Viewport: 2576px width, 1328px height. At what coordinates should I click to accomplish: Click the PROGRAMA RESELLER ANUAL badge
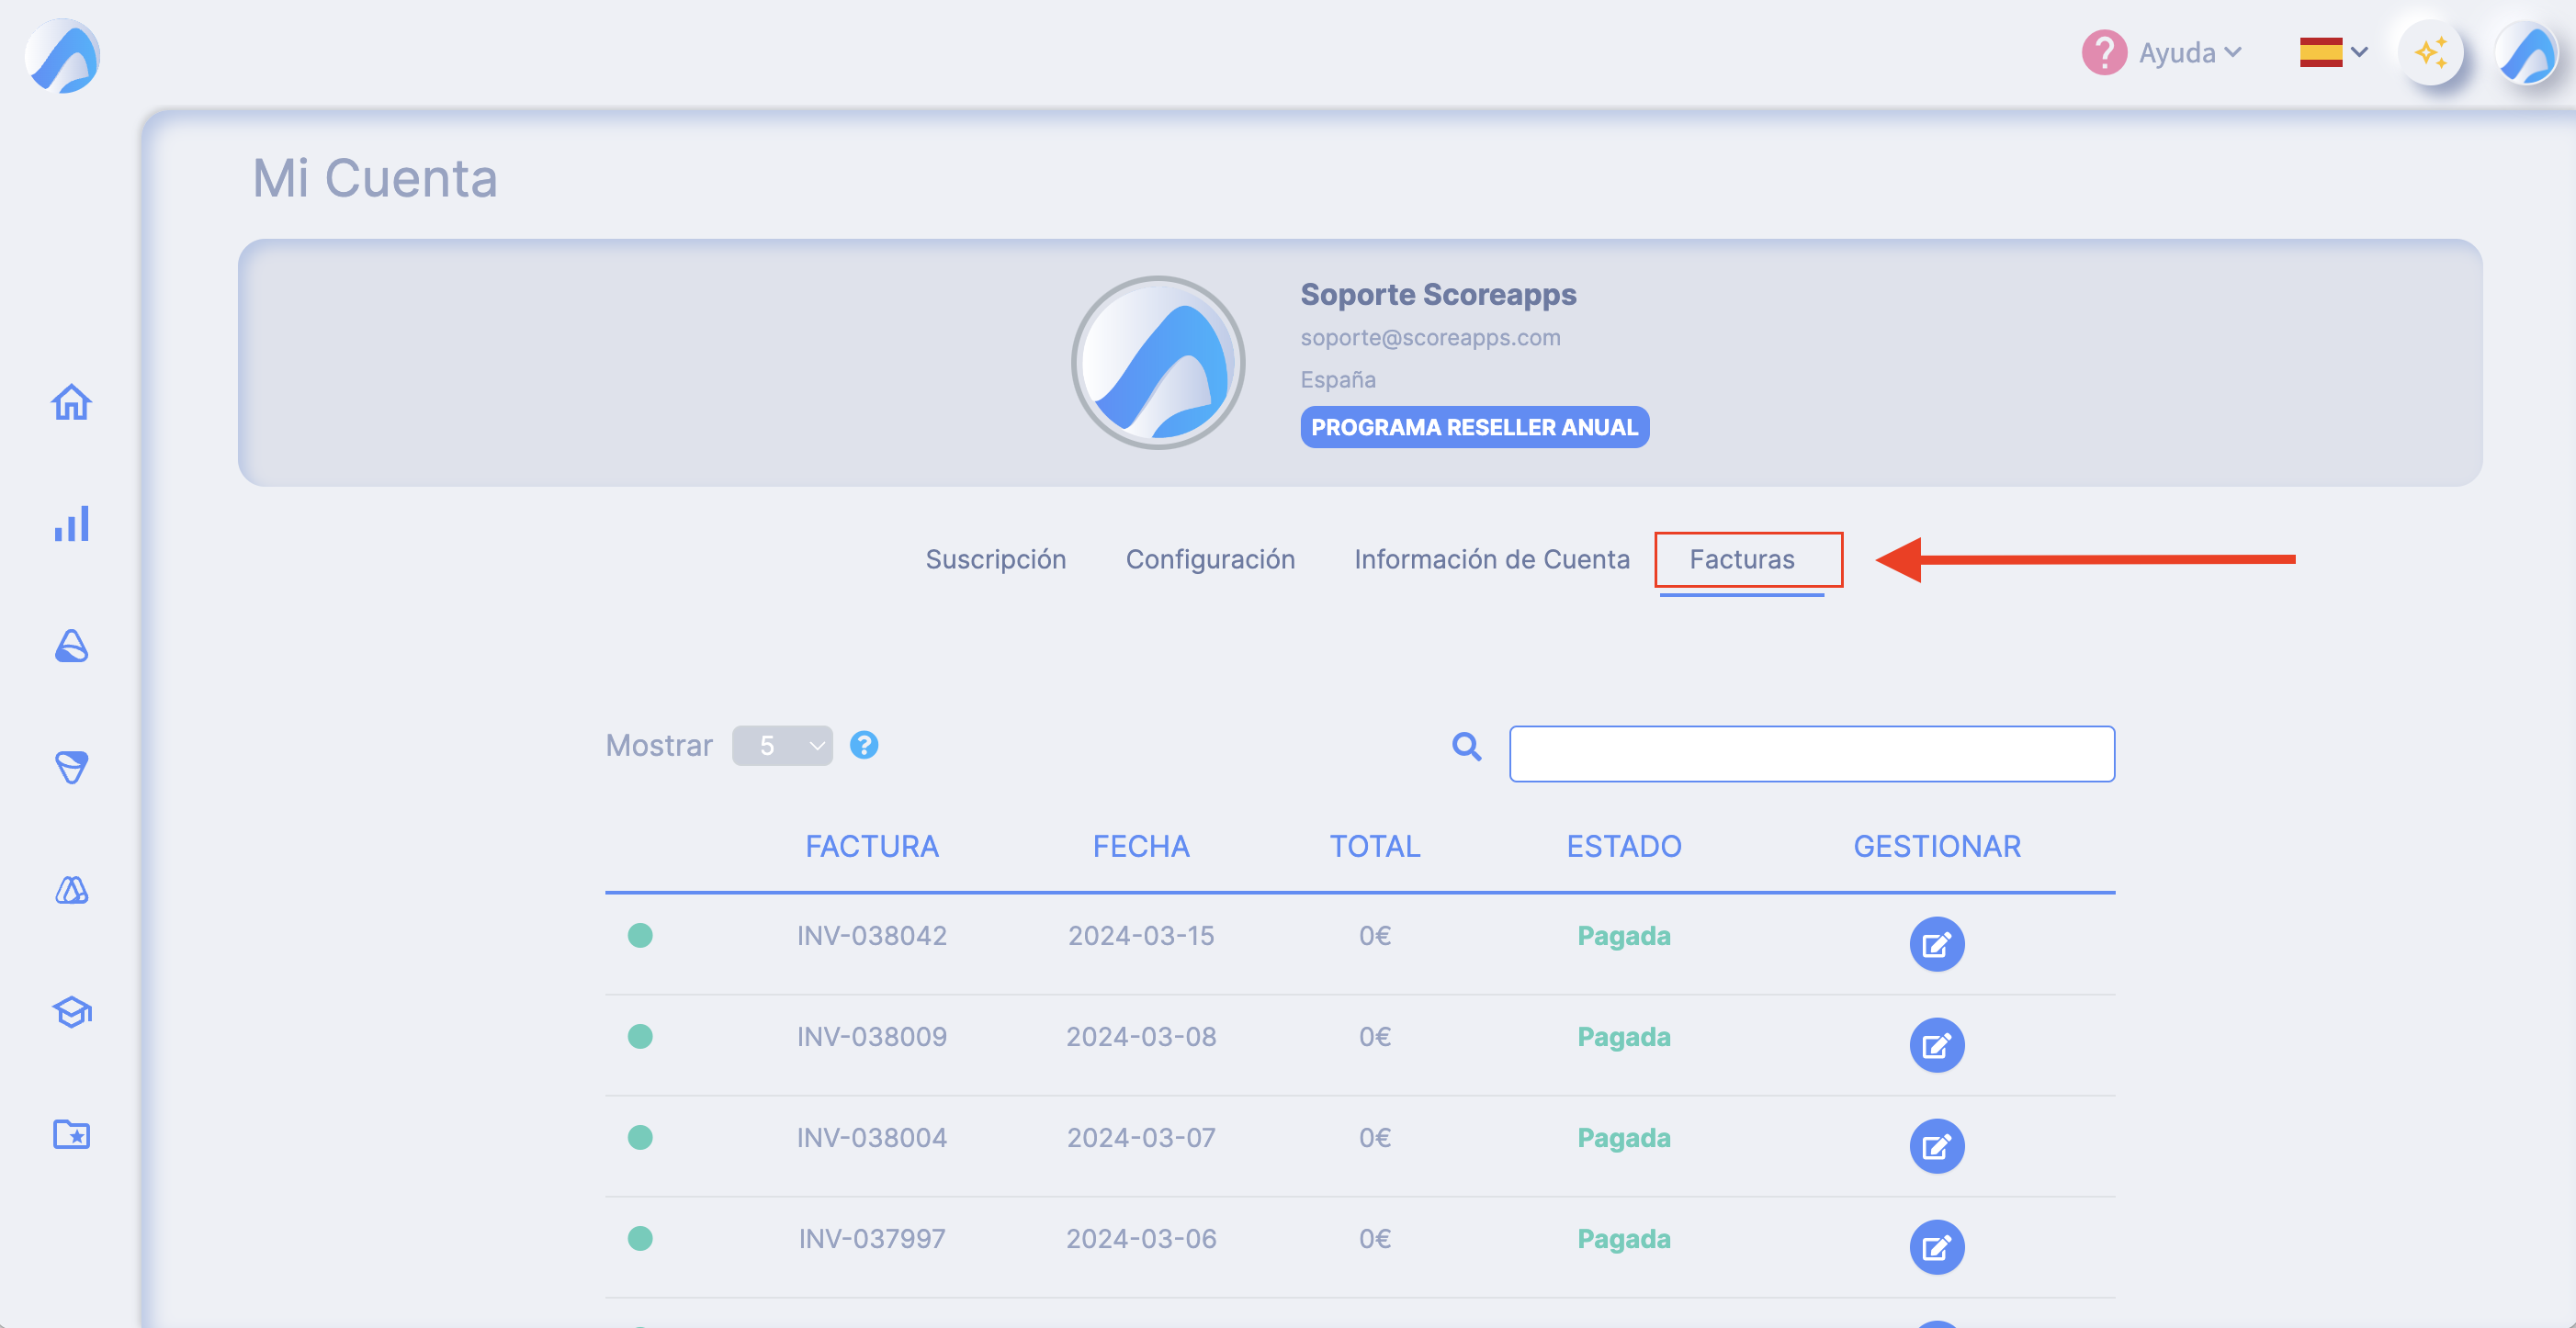pos(1474,427)
